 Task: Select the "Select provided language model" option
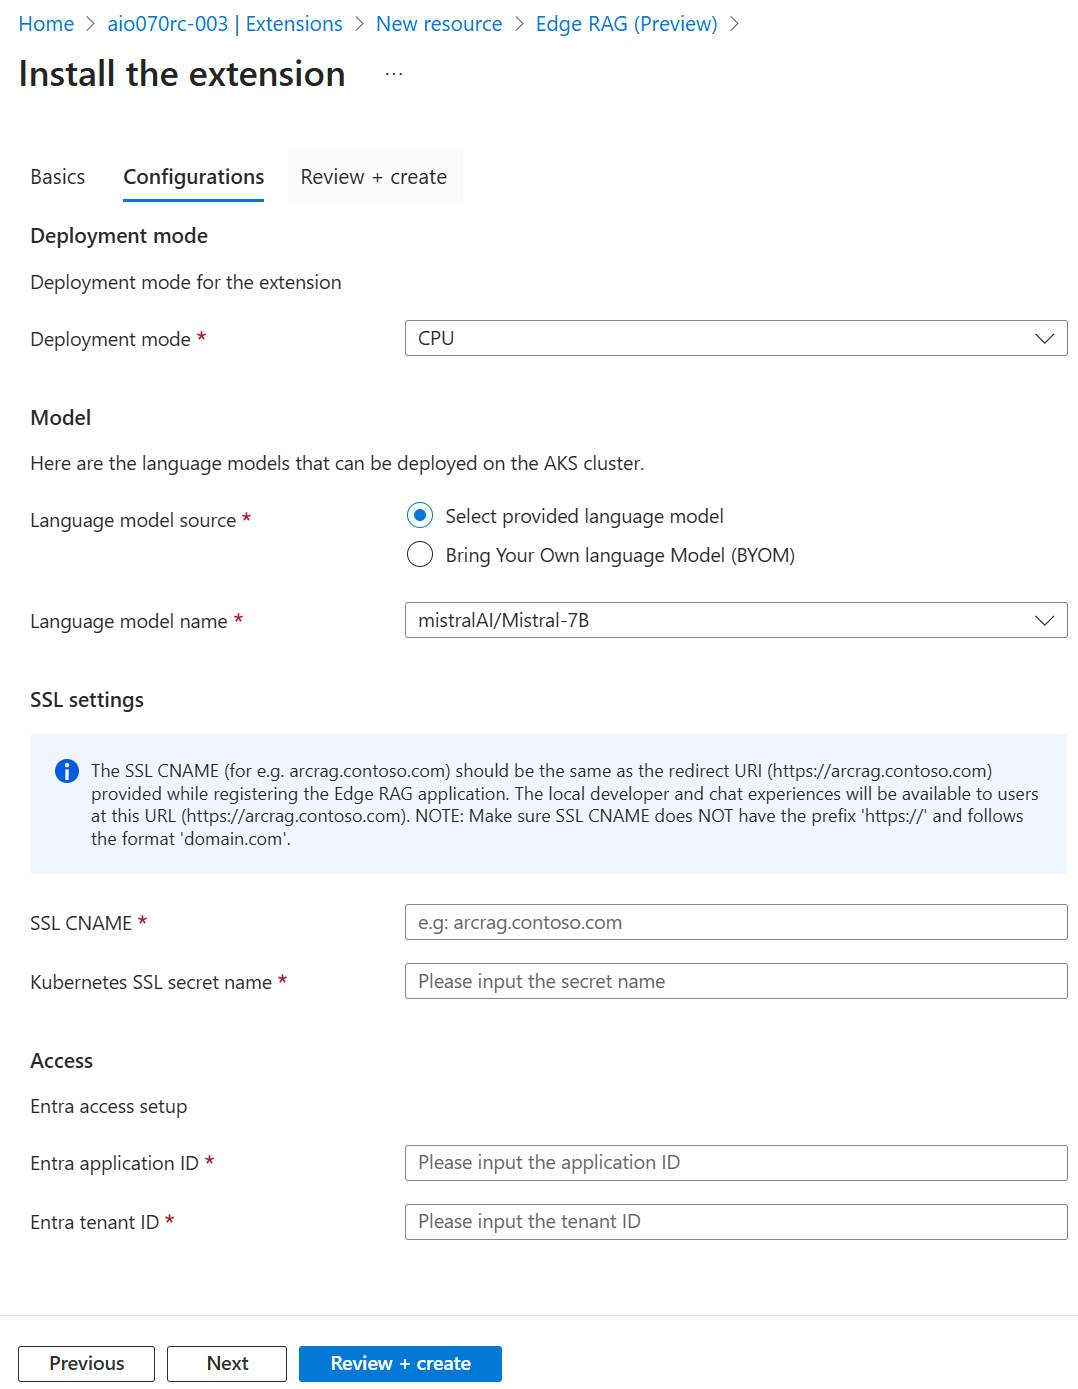coord(420,515)
